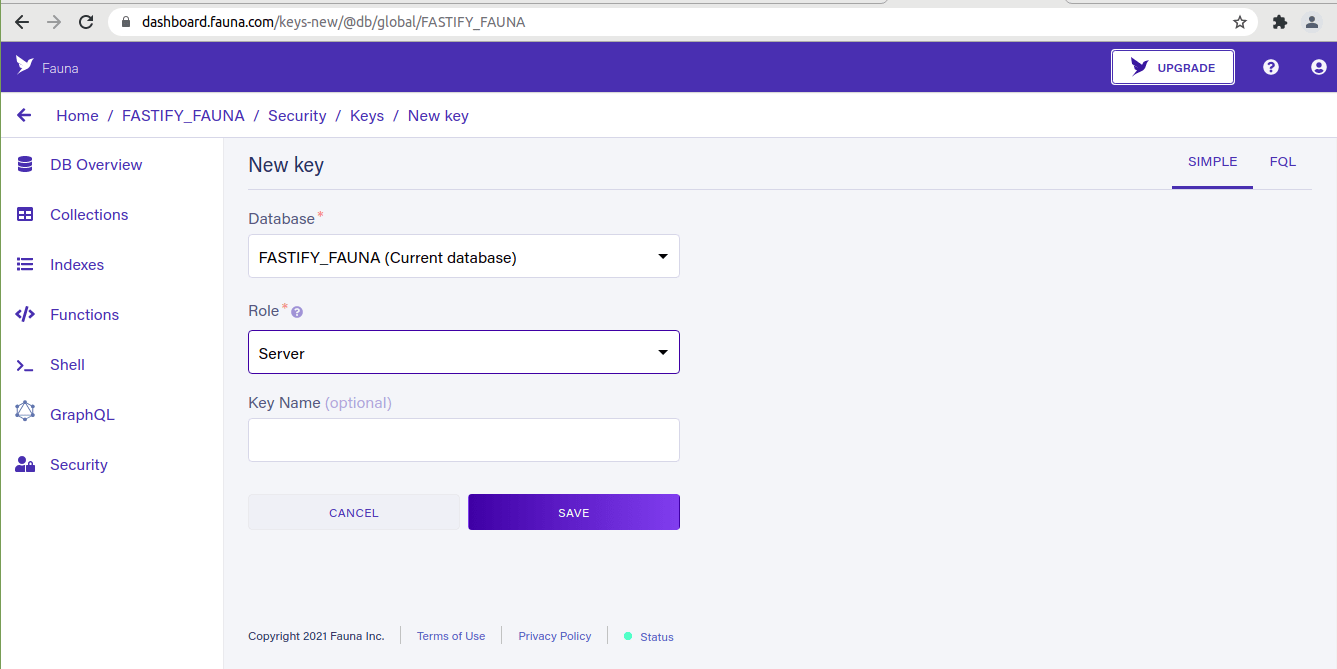Open the Status link in footer
The height and width of the screenshot is (669, 1337).
coord(657,637)
